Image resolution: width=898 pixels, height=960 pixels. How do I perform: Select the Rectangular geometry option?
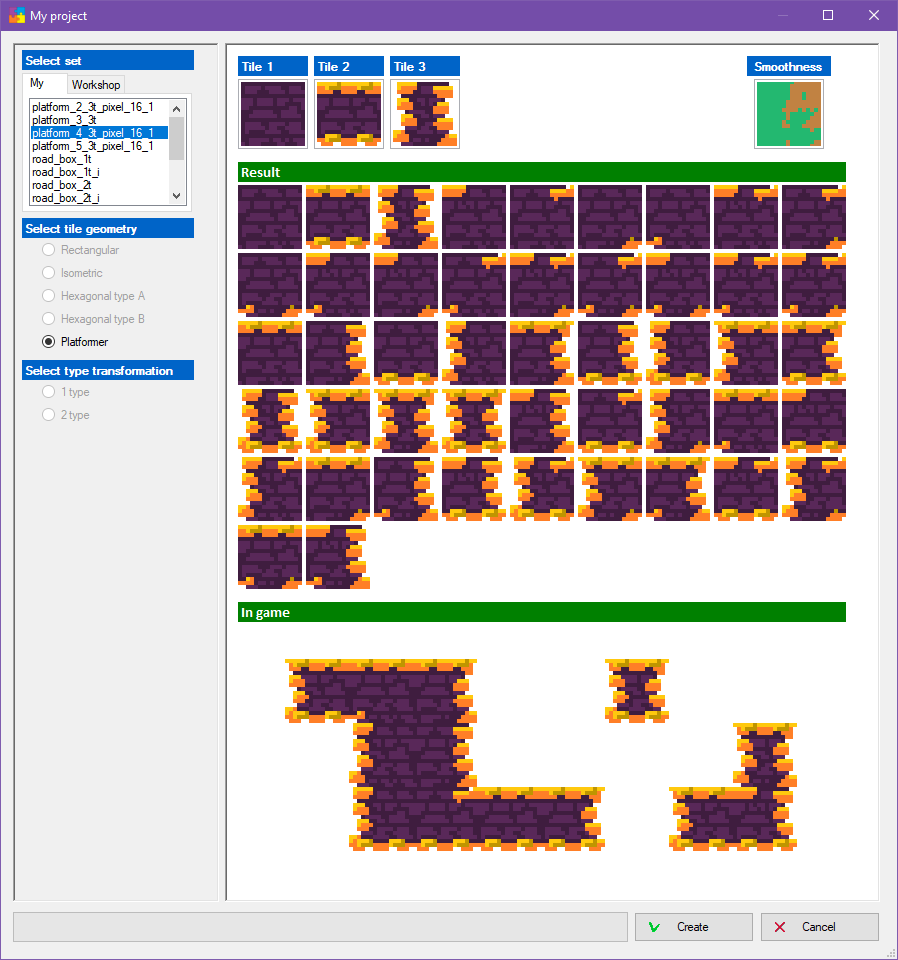[48, 250]
